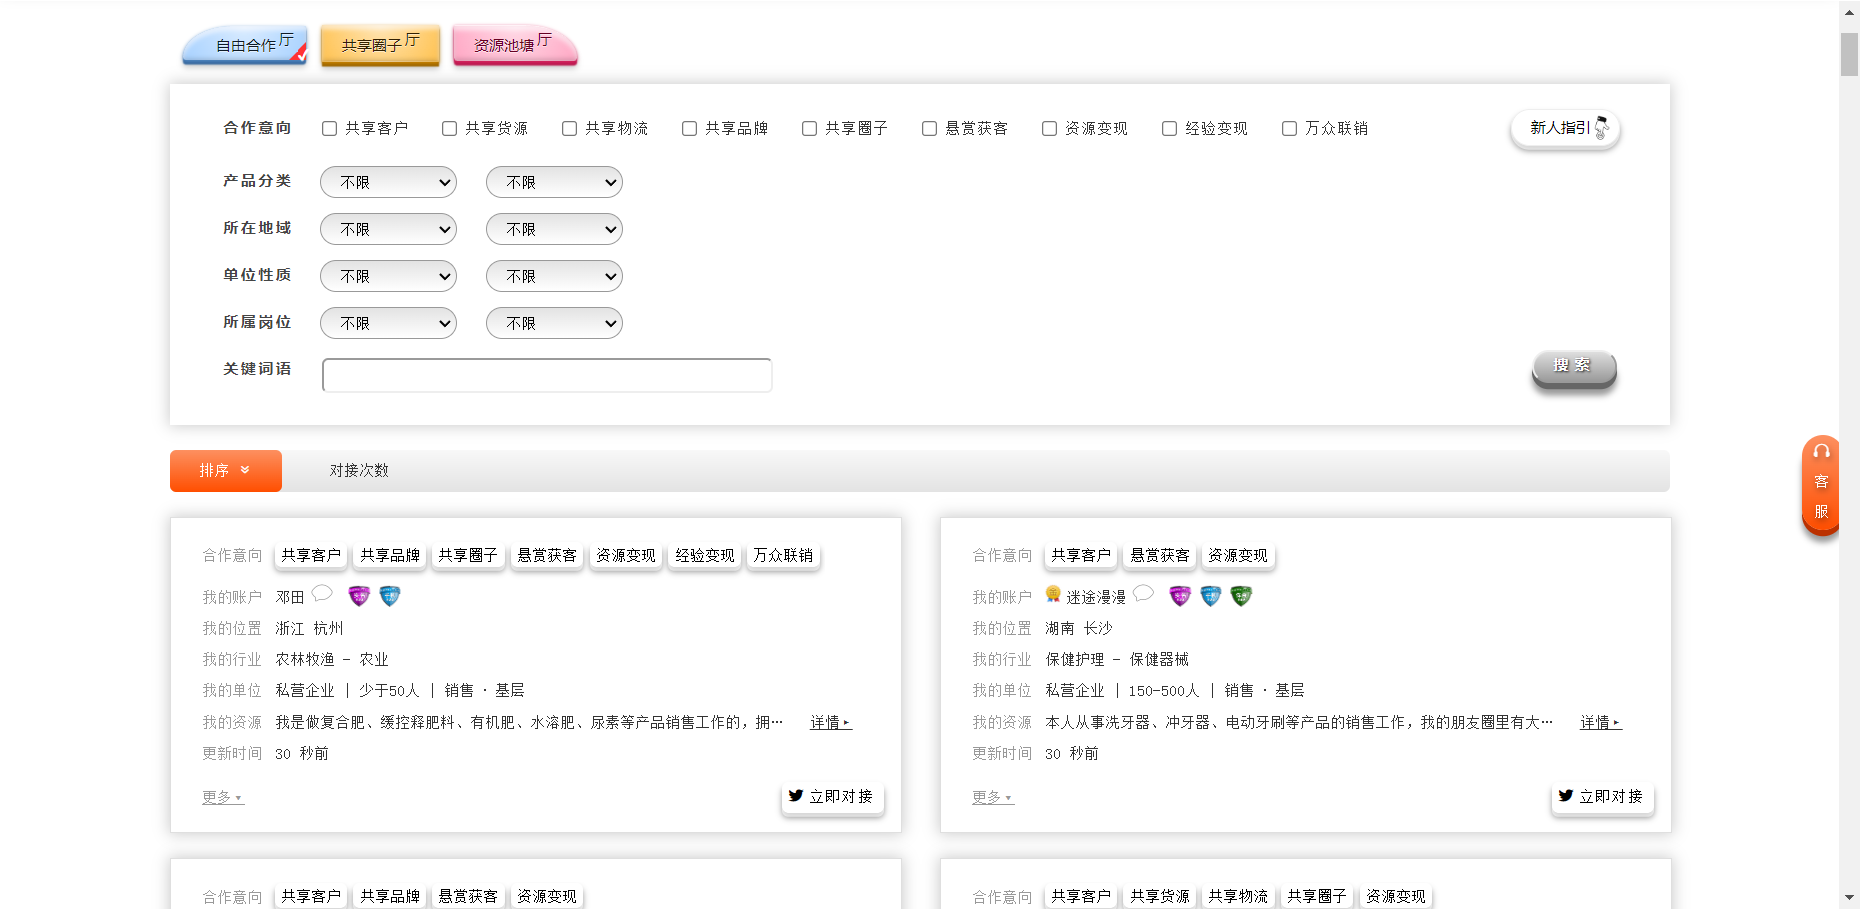The width and height of the screenshot is (1860, 909).
Task: Check the 万众联销 cooperation filter
Action: (1289, 129)
